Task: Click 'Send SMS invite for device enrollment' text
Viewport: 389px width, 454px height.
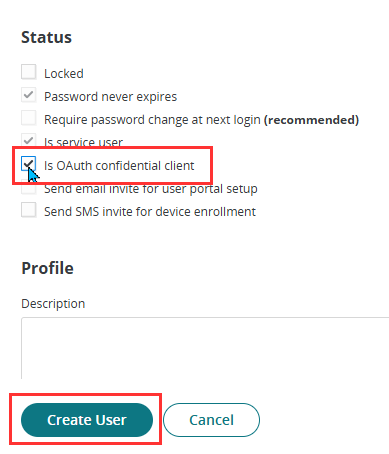Action: [150, 212]
